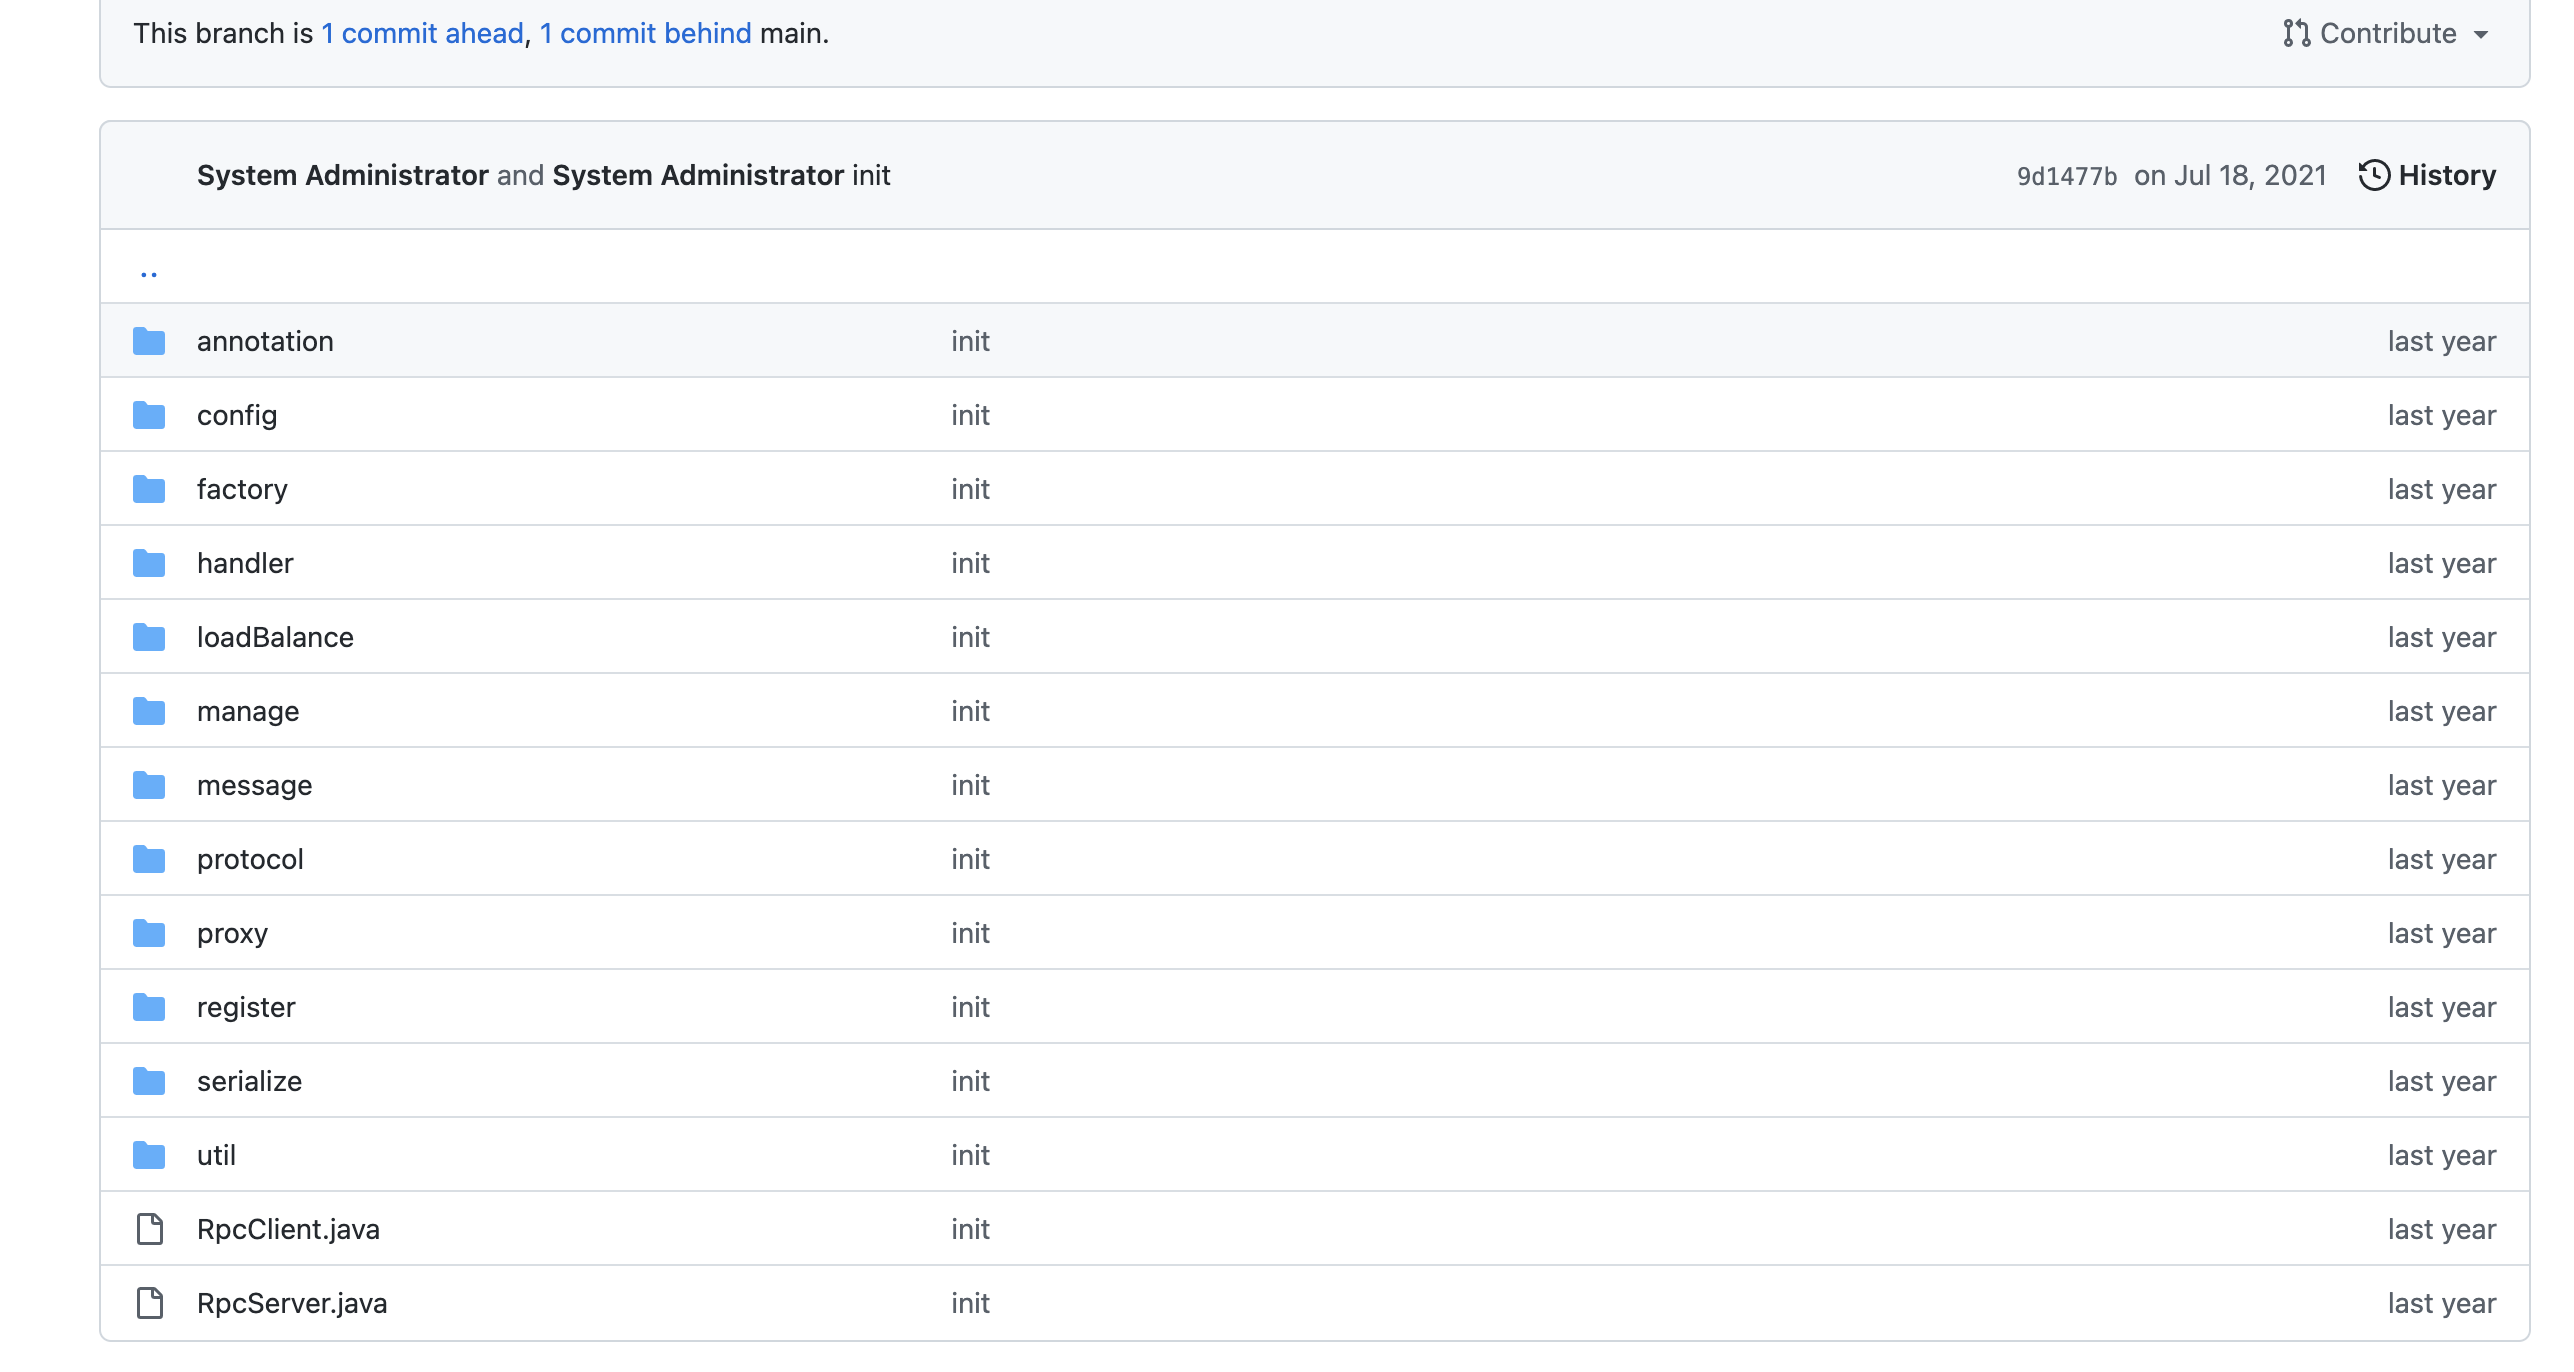Click the RpcClient.java file icon
The width and height of the screenshot is (2574, 1372).
point(150,1229)
